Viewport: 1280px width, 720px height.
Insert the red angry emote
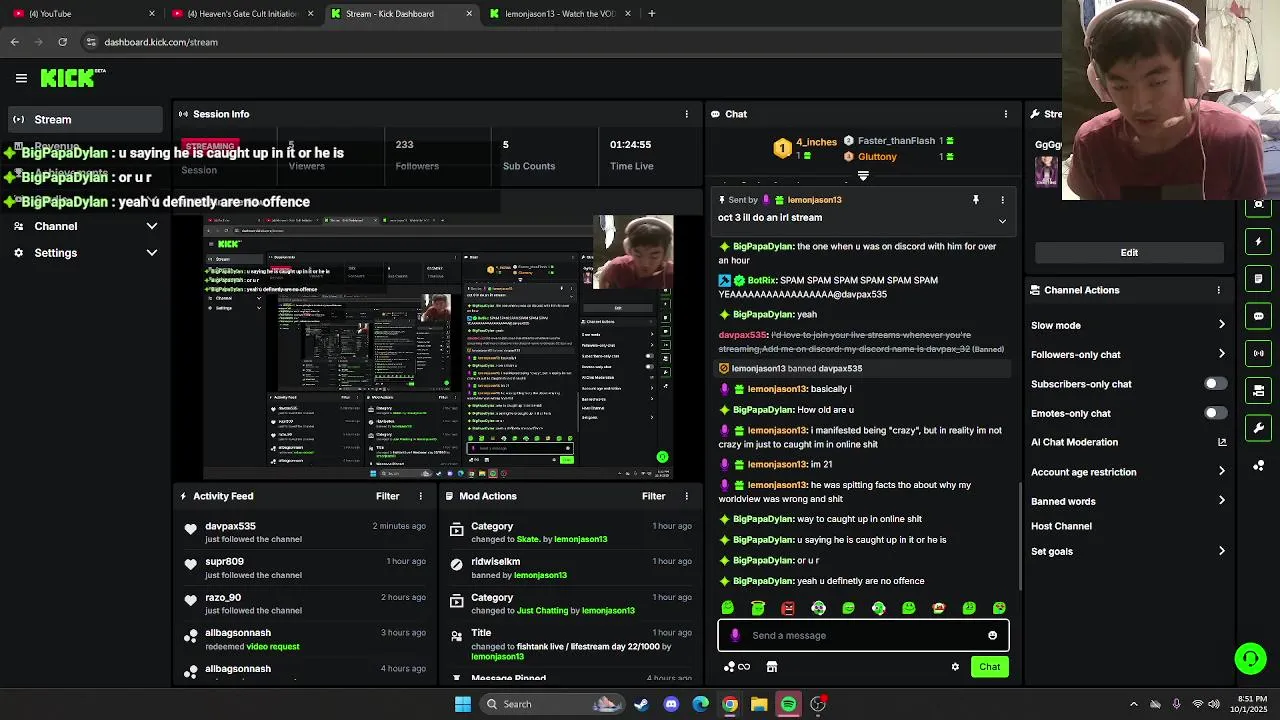(x=788, y=608)
